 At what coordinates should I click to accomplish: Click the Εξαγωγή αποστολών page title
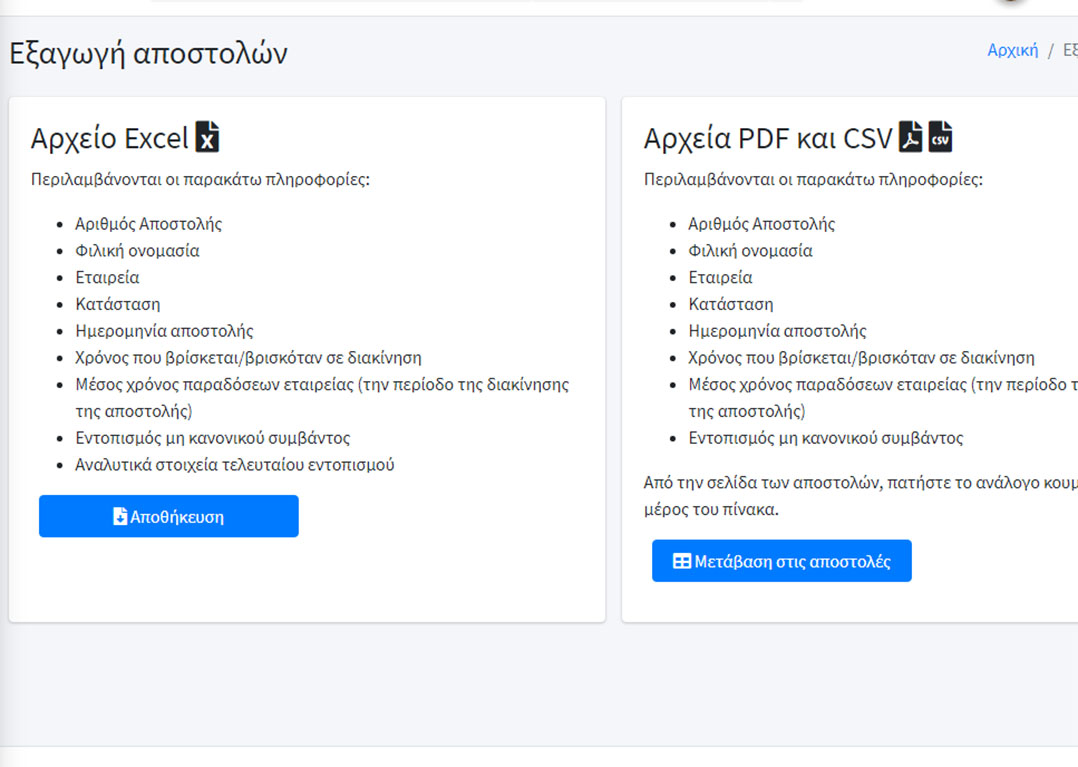[x=148, y=54]
